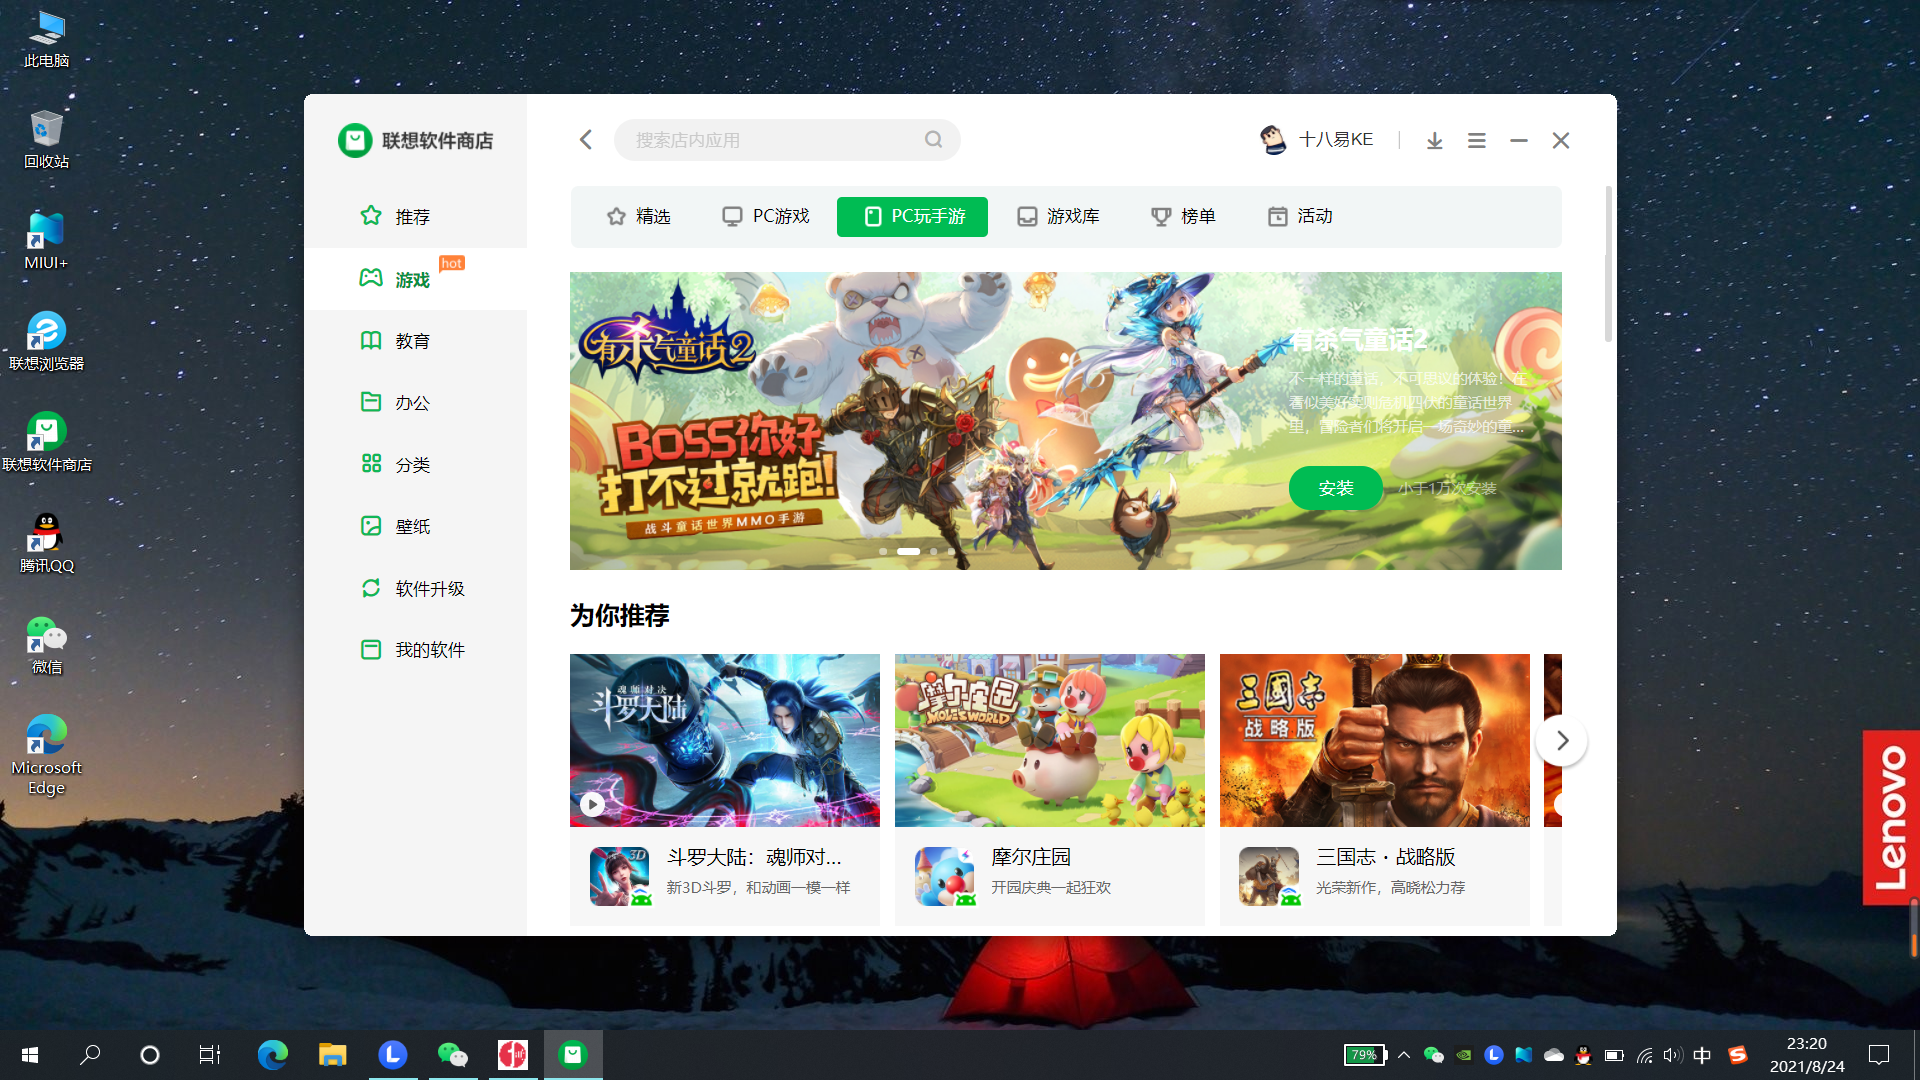Viewport: 1920px width, 1080px height.
Task: Select 推荐 in the sidebar
Action: click(x=415, y=216)
